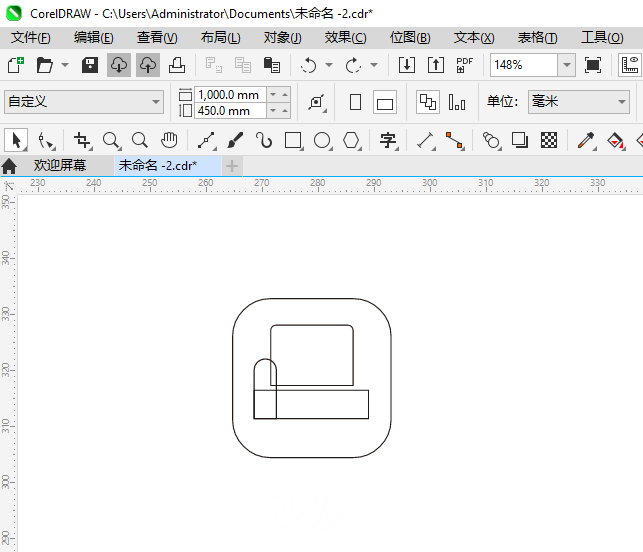643x552 pixels.
Task: Select the Artistic Media brush tool
Action: coord(235,140)
